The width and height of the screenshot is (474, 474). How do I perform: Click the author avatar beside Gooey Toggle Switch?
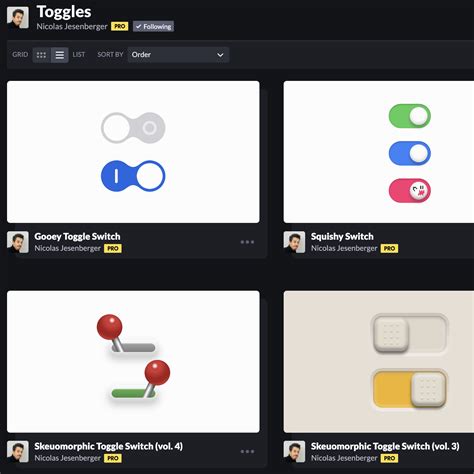pyautogui.click(x=18, y=242)
